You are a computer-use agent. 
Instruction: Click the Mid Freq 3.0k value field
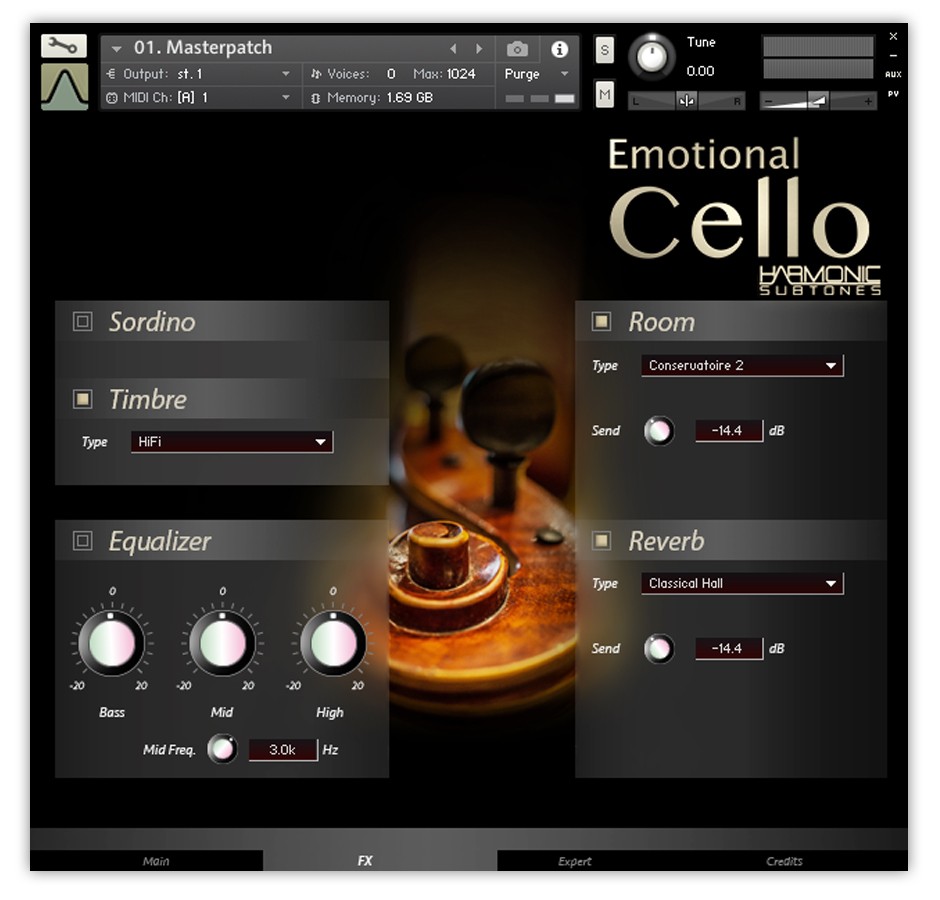pos(283,750)
